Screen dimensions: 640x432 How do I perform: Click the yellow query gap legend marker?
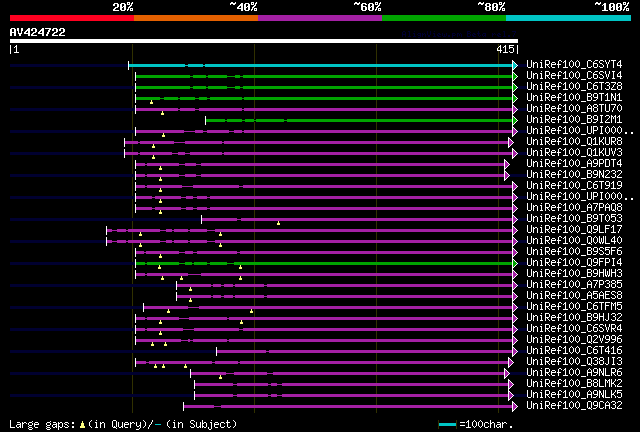click(82, 425)
